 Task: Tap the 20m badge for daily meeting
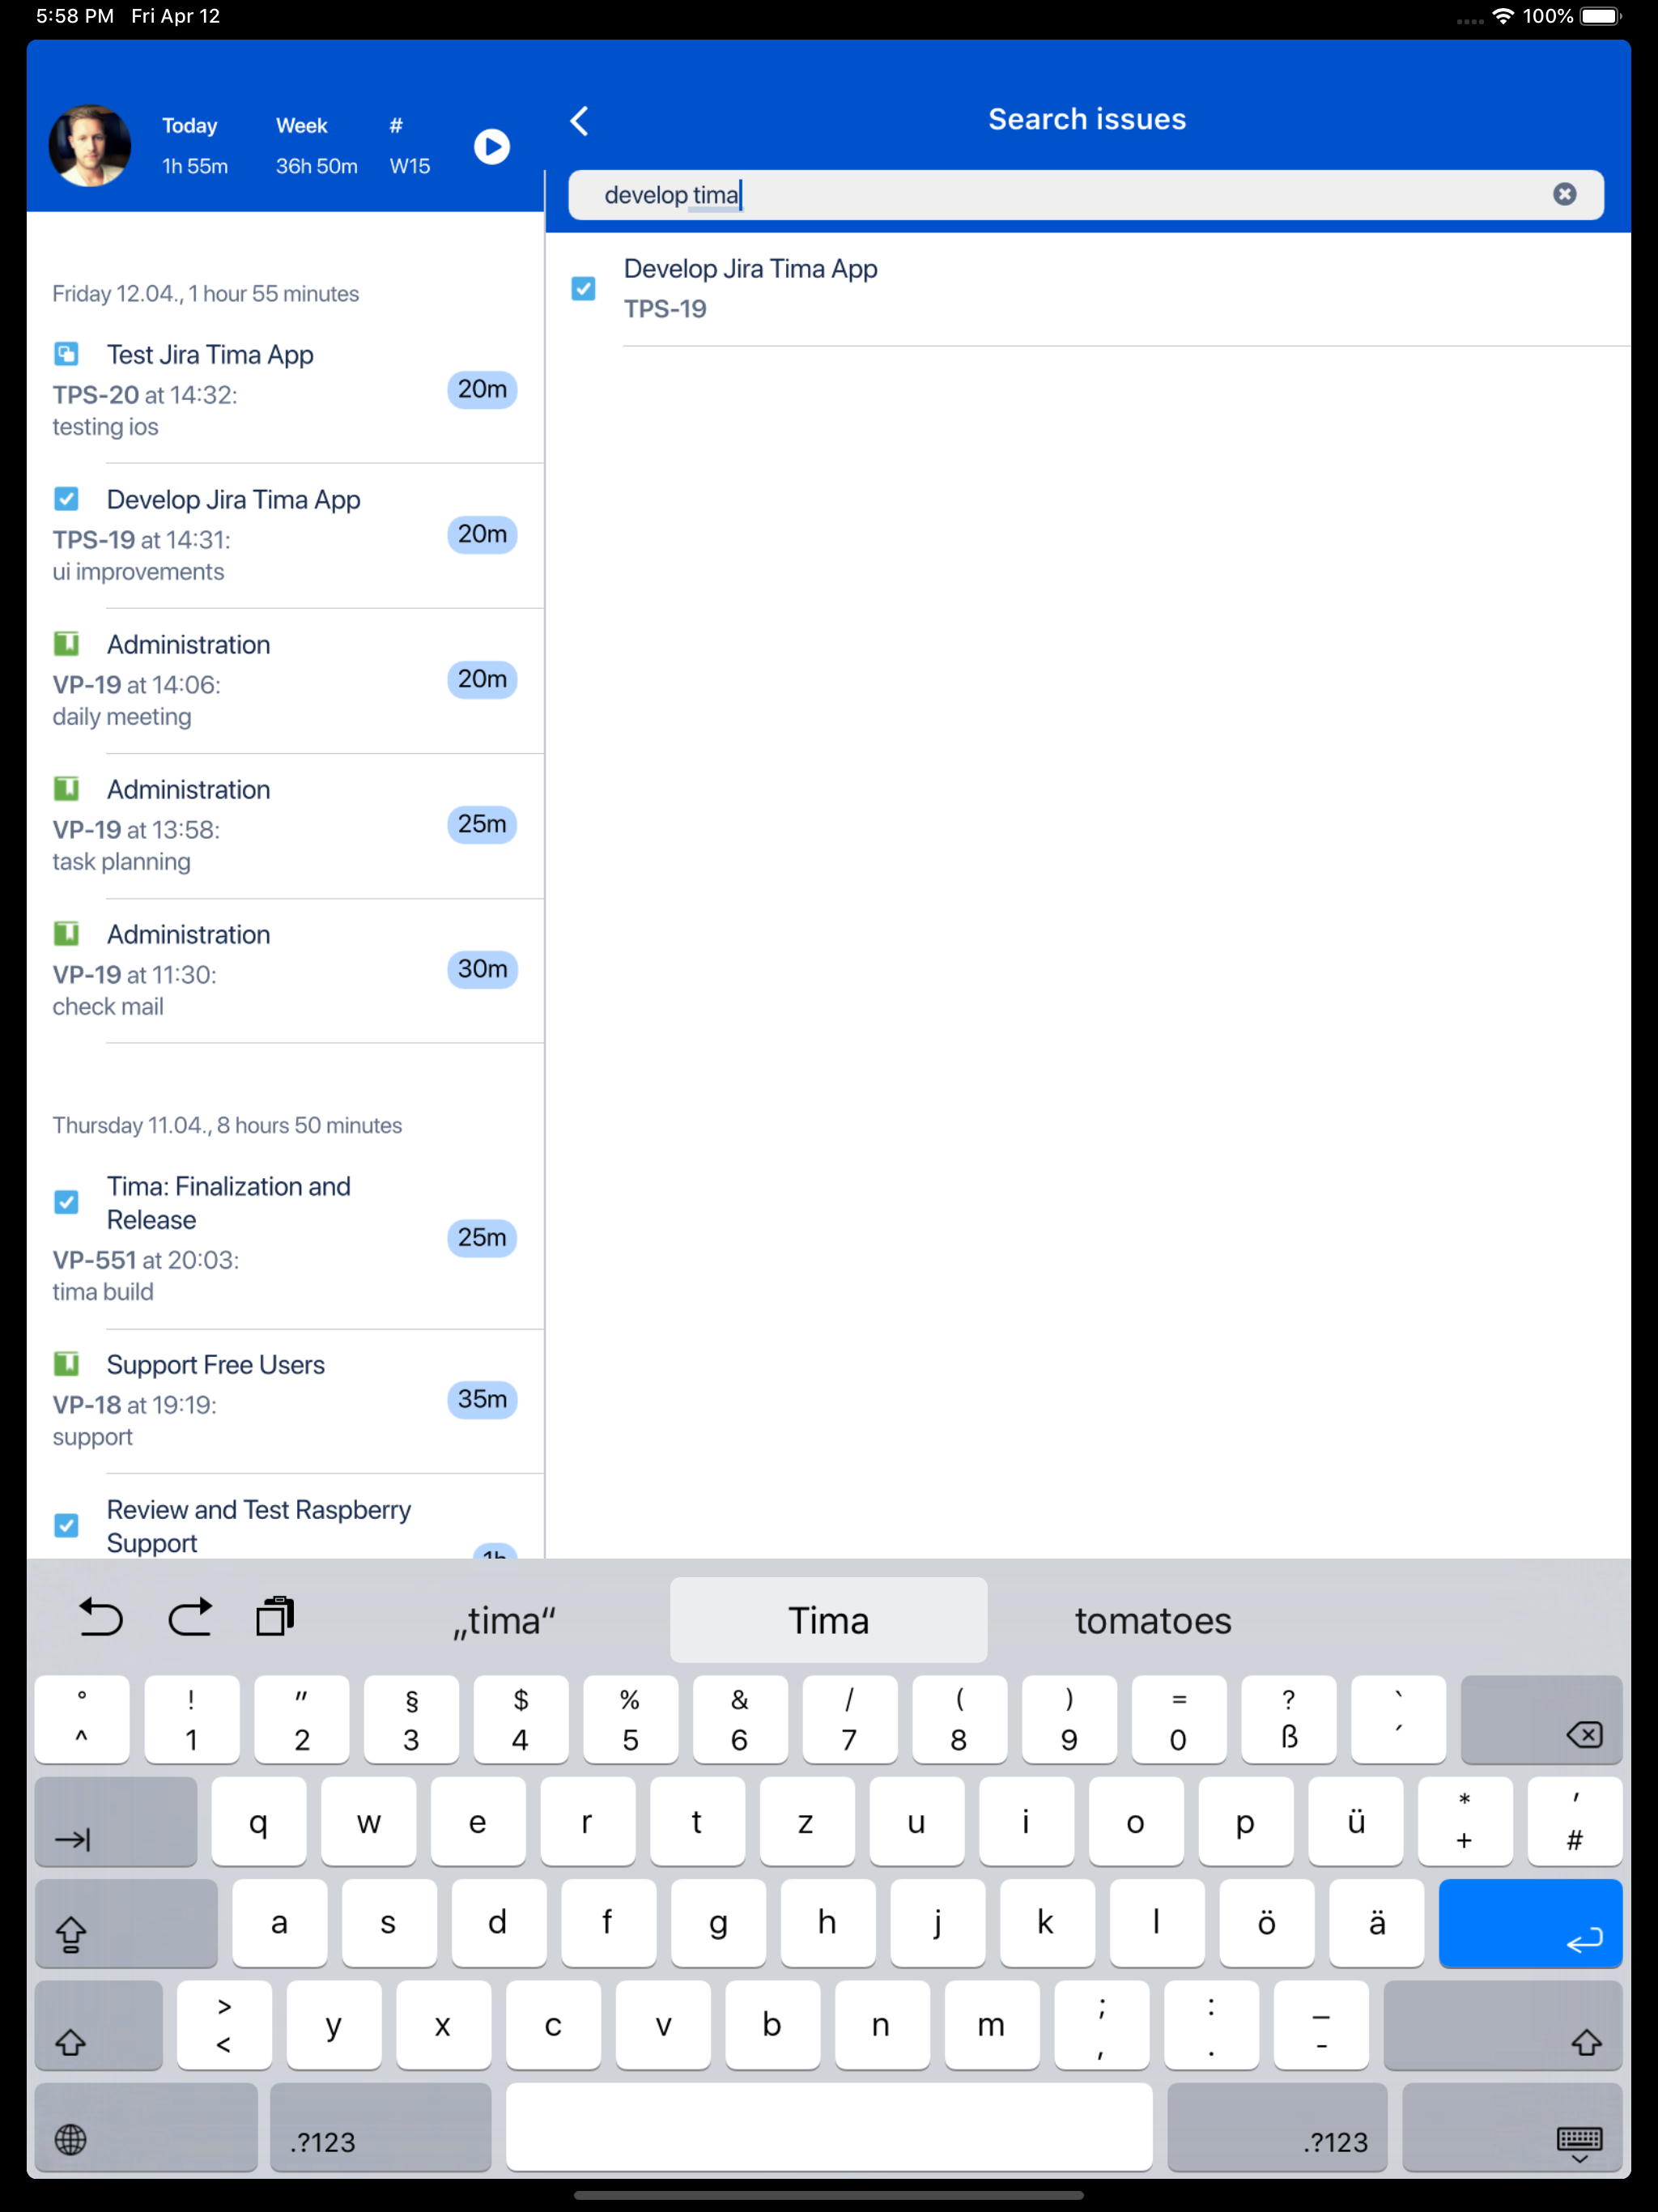[x=482, y=680]
